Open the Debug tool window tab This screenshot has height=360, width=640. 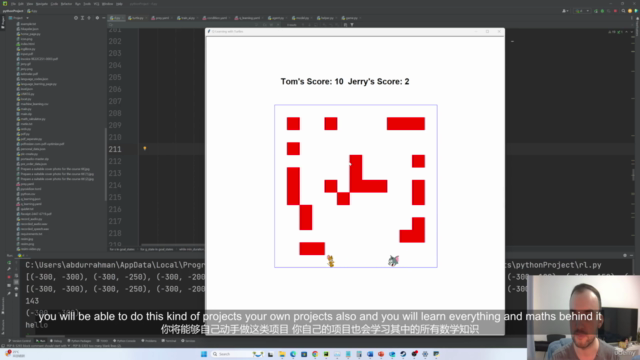click(x=56, y=341)
